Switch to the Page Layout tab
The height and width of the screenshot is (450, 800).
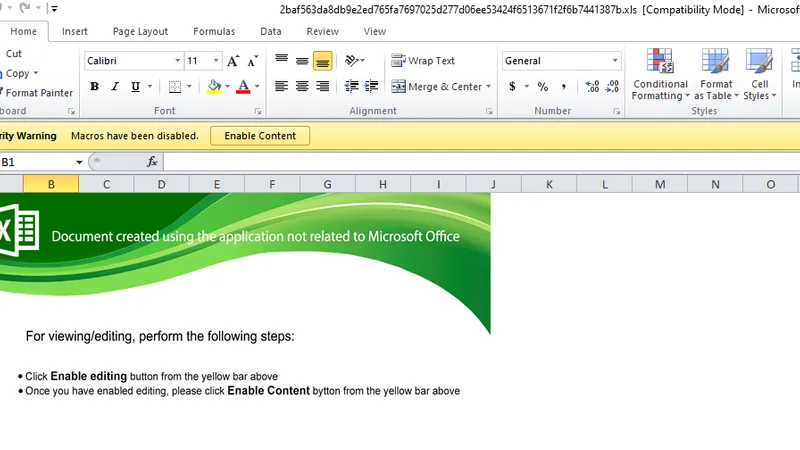point(140,32)
